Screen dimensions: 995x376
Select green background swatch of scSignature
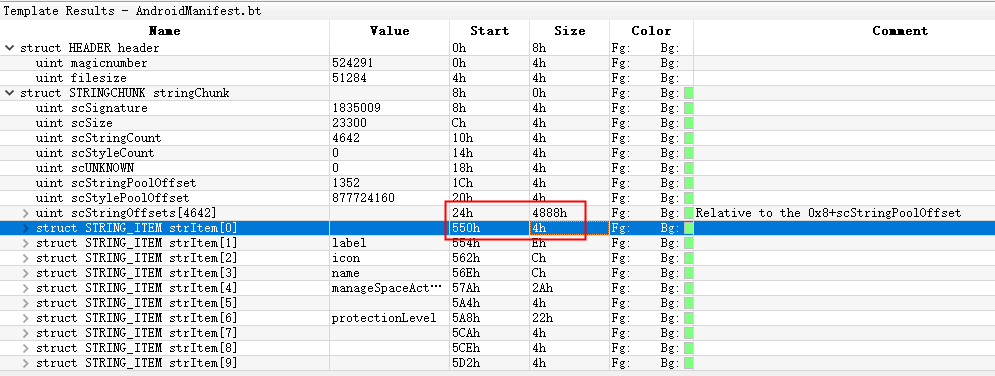click(x=688, y=108)
